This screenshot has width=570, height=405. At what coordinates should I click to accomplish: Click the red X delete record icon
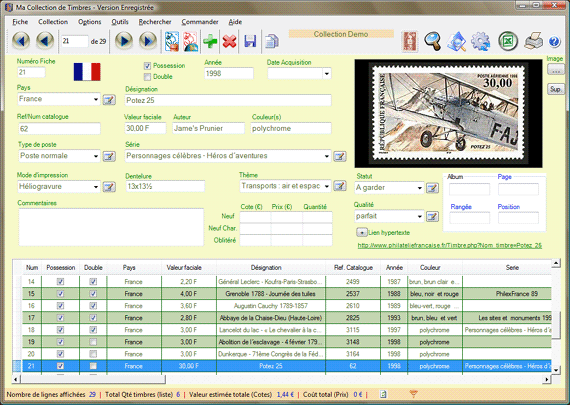click(x=229, y=41)
